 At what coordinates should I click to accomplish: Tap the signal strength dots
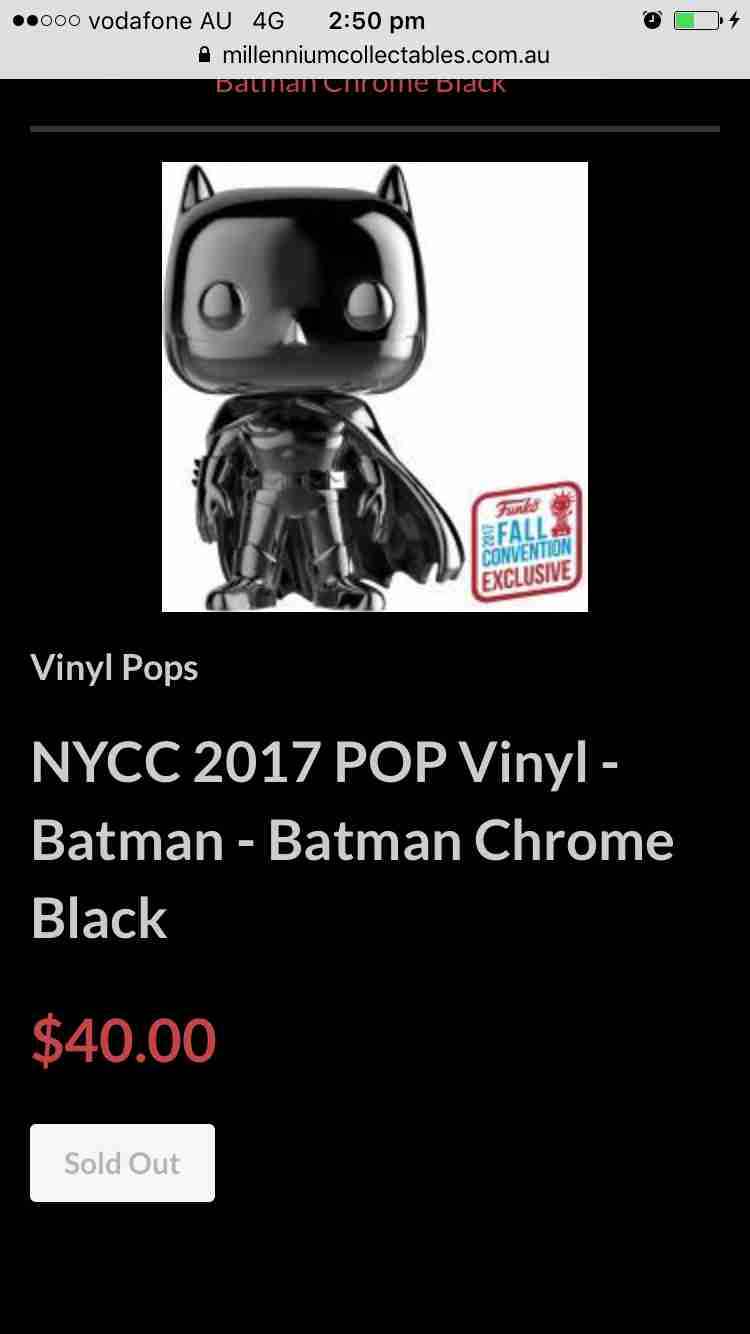pyautogui.click(x=46, y=20)
